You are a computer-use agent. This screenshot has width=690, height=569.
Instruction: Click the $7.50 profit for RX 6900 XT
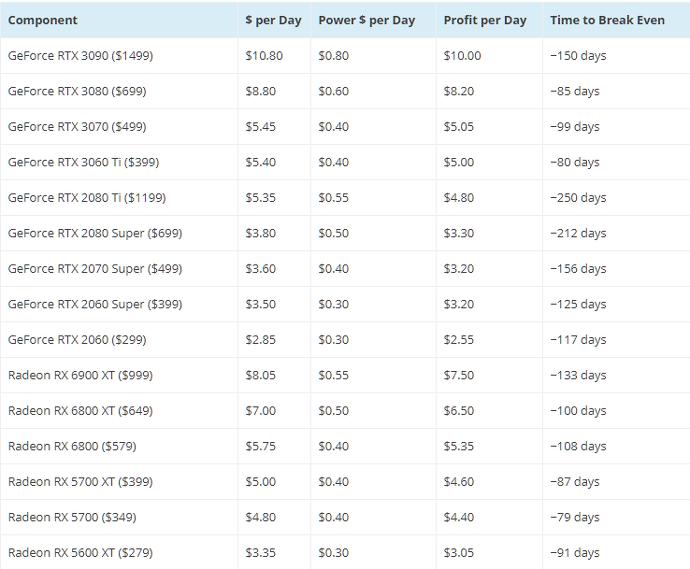point(459,375)
